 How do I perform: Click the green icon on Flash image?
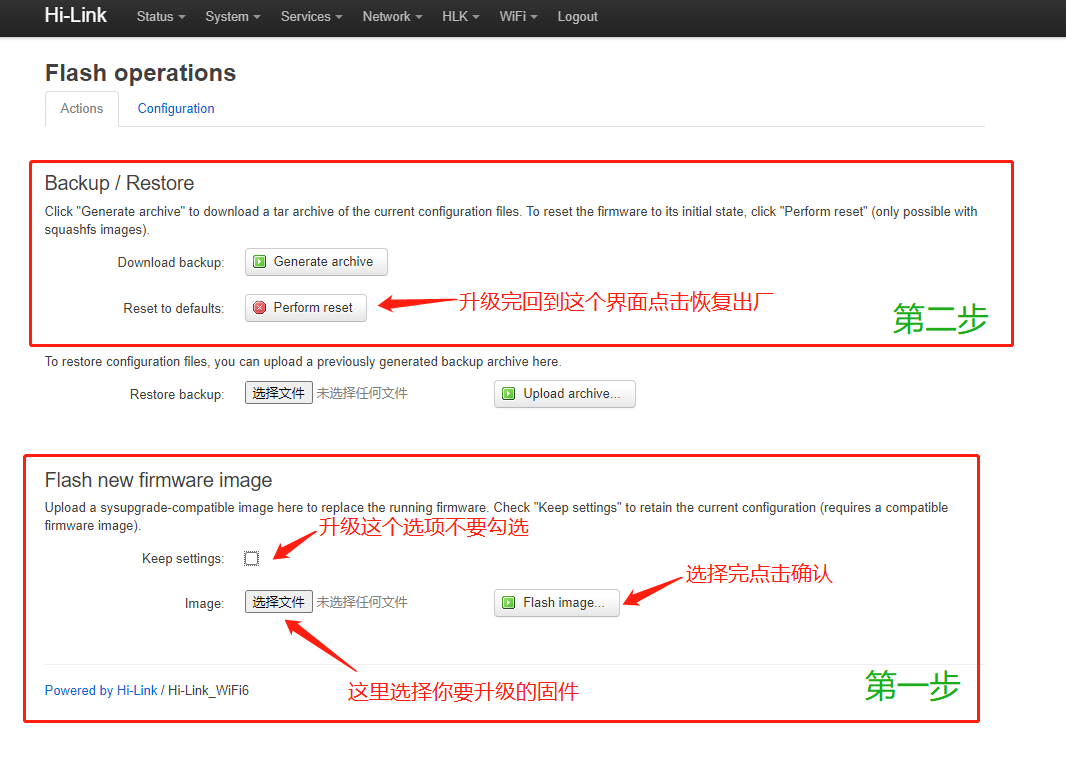point(509,603)
